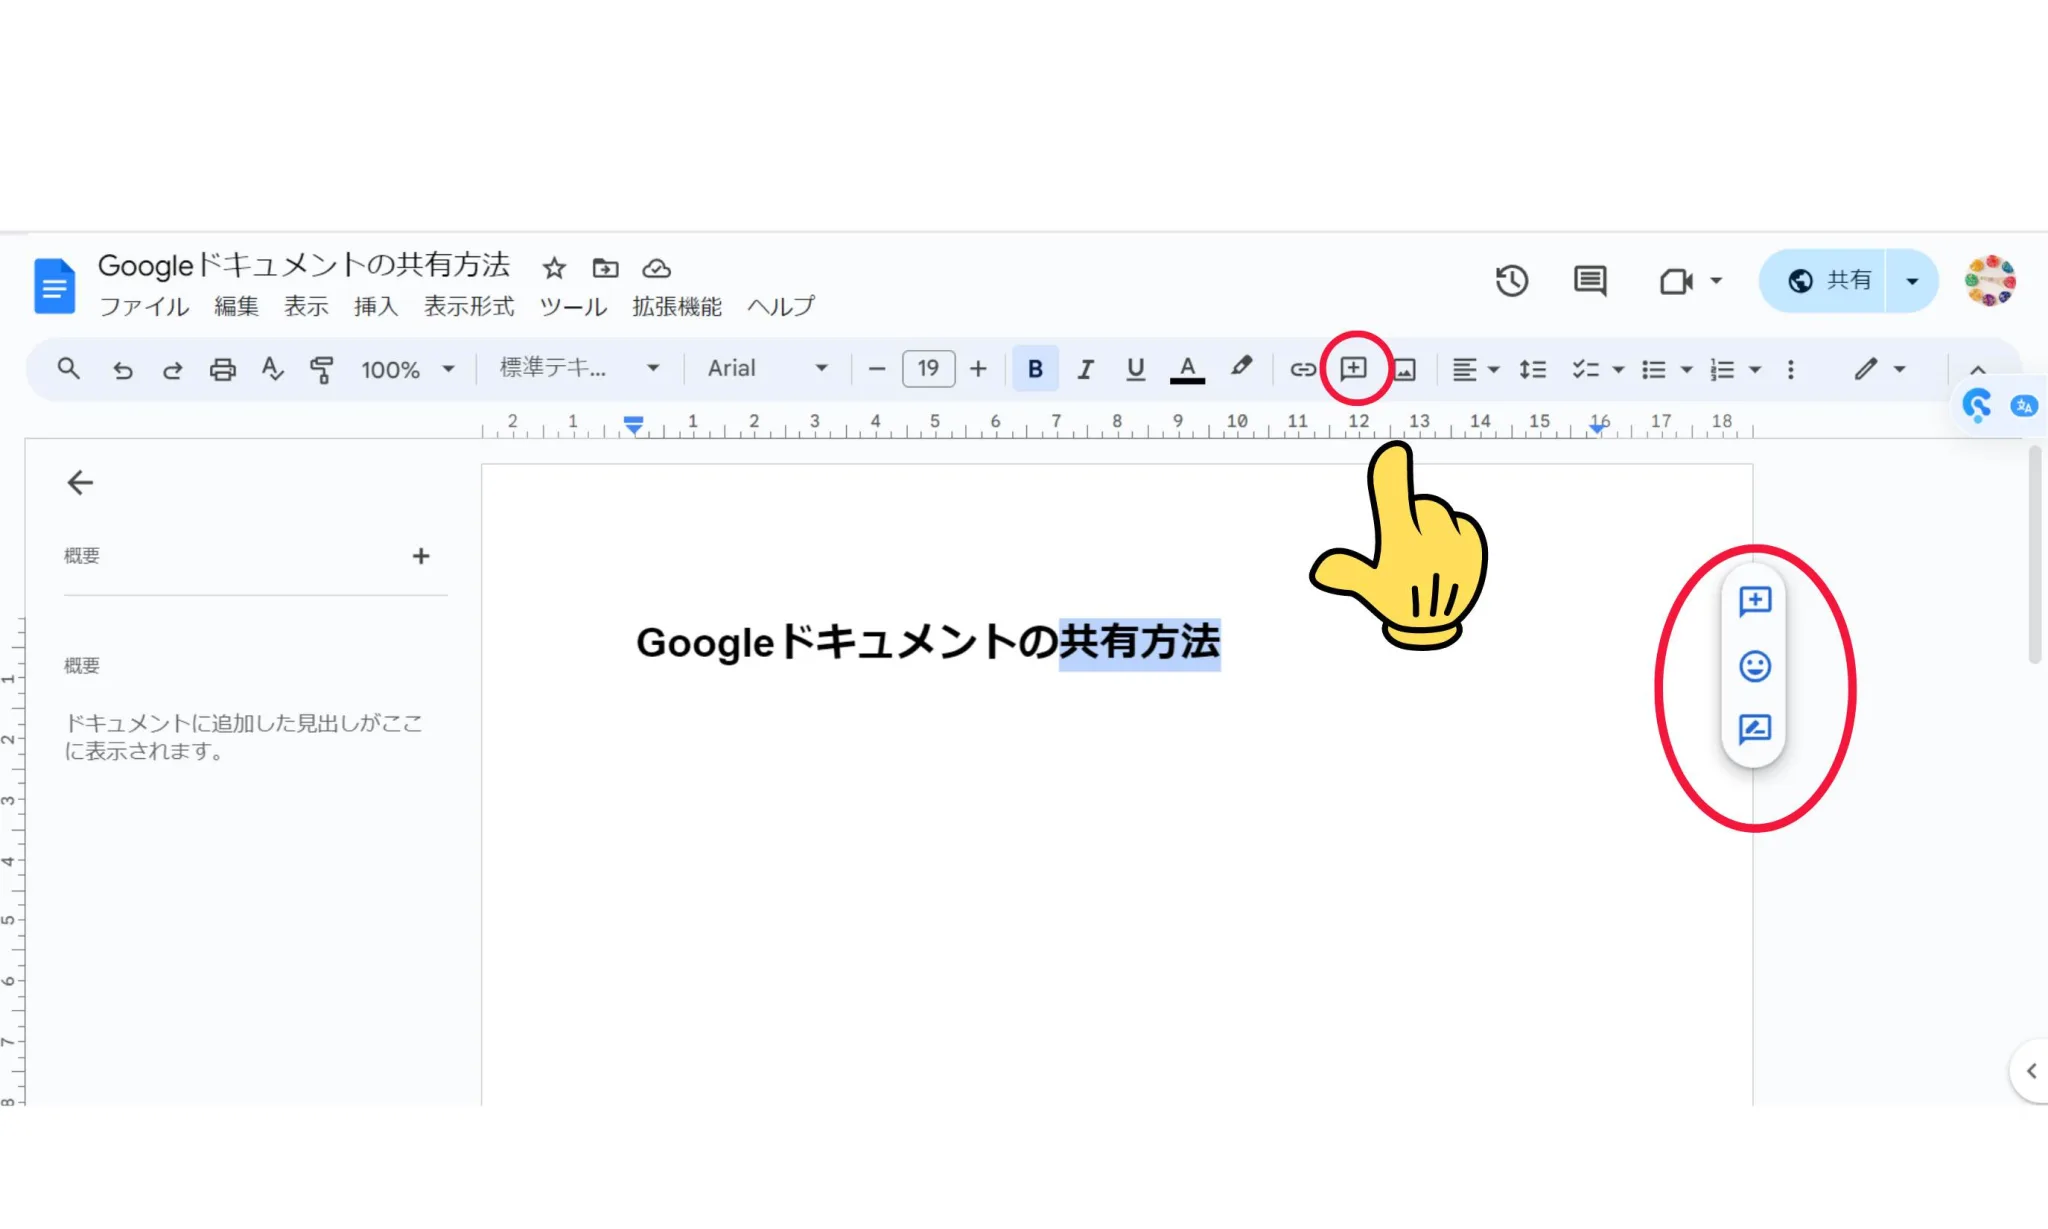Open the move to folder icon

pos(605,268)
